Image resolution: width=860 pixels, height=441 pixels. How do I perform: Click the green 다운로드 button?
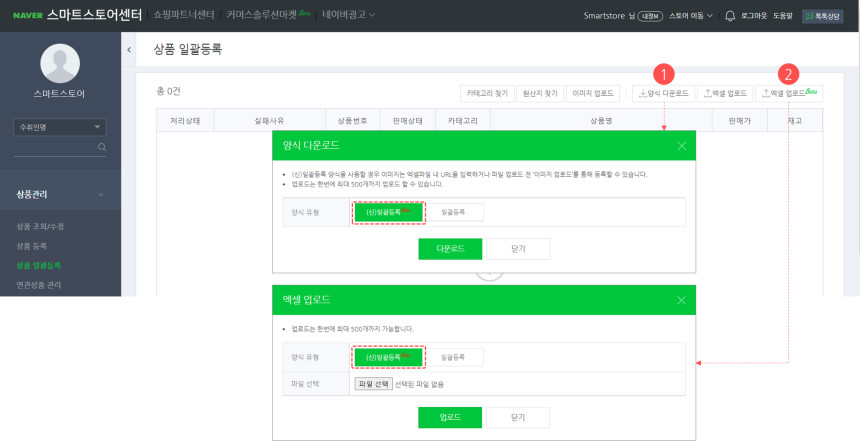pos(450,248)
